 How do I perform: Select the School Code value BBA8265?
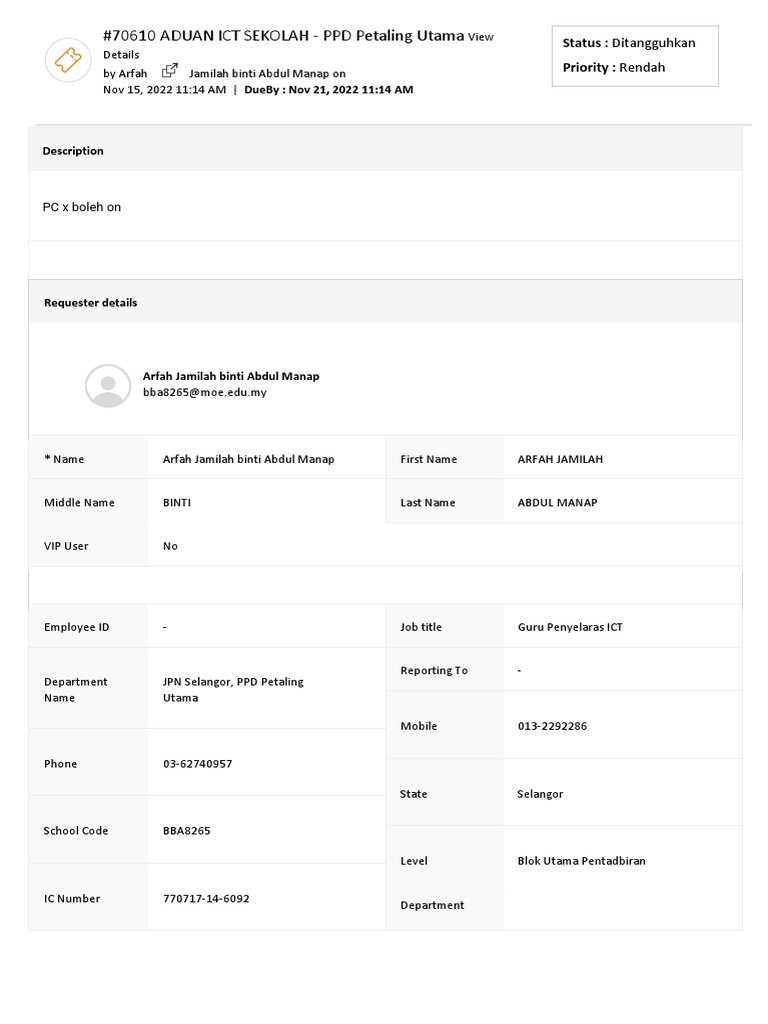(x=187, y=831)
